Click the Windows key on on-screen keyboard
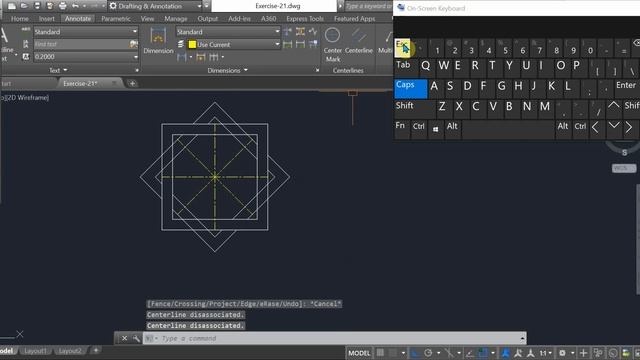640x360 pixels. click(x=436, y=129)
